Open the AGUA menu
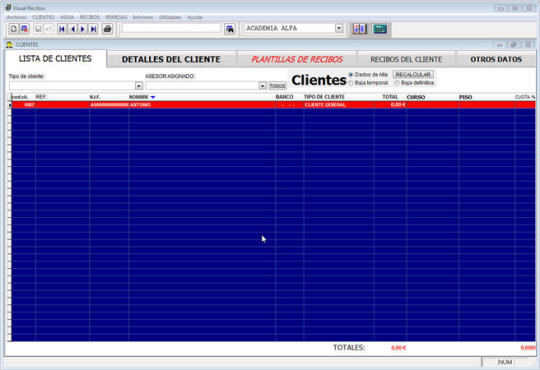This screenshot has height=370, width=540. (x=67, y=17)
